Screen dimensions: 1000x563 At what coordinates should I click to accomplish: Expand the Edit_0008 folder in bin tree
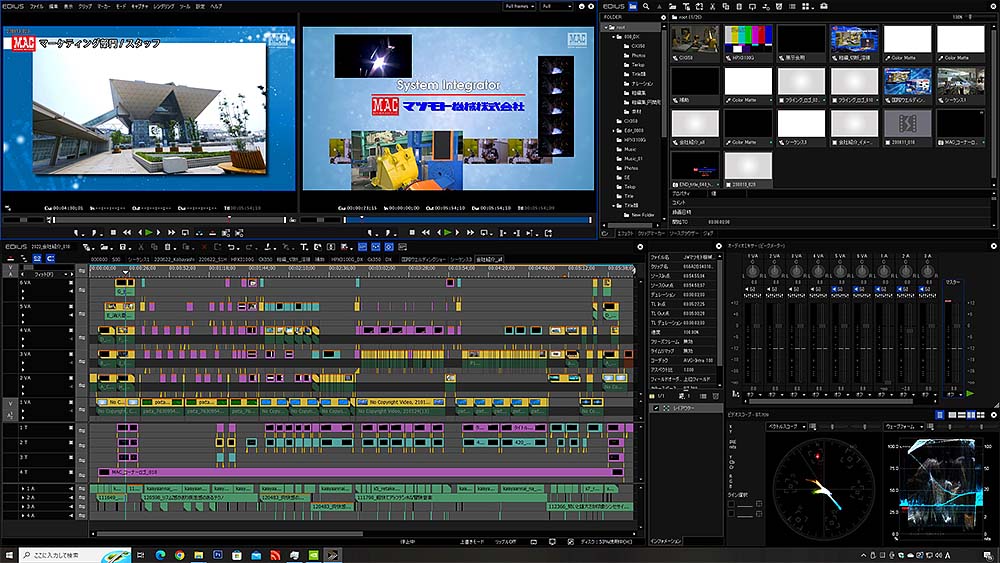tap(614, 130)
